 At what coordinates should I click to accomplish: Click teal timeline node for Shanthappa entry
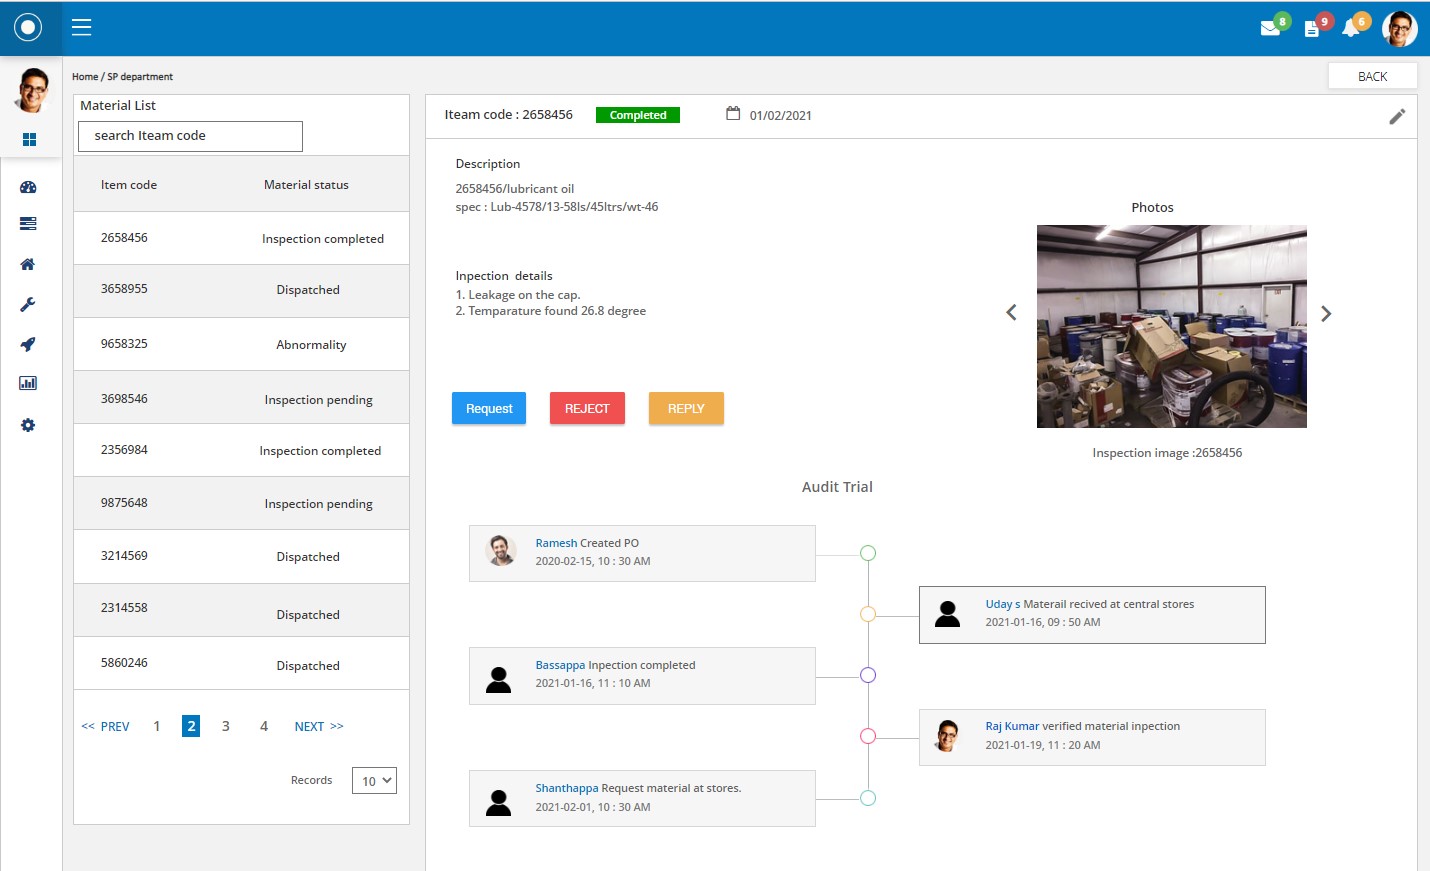pos(868,798)
